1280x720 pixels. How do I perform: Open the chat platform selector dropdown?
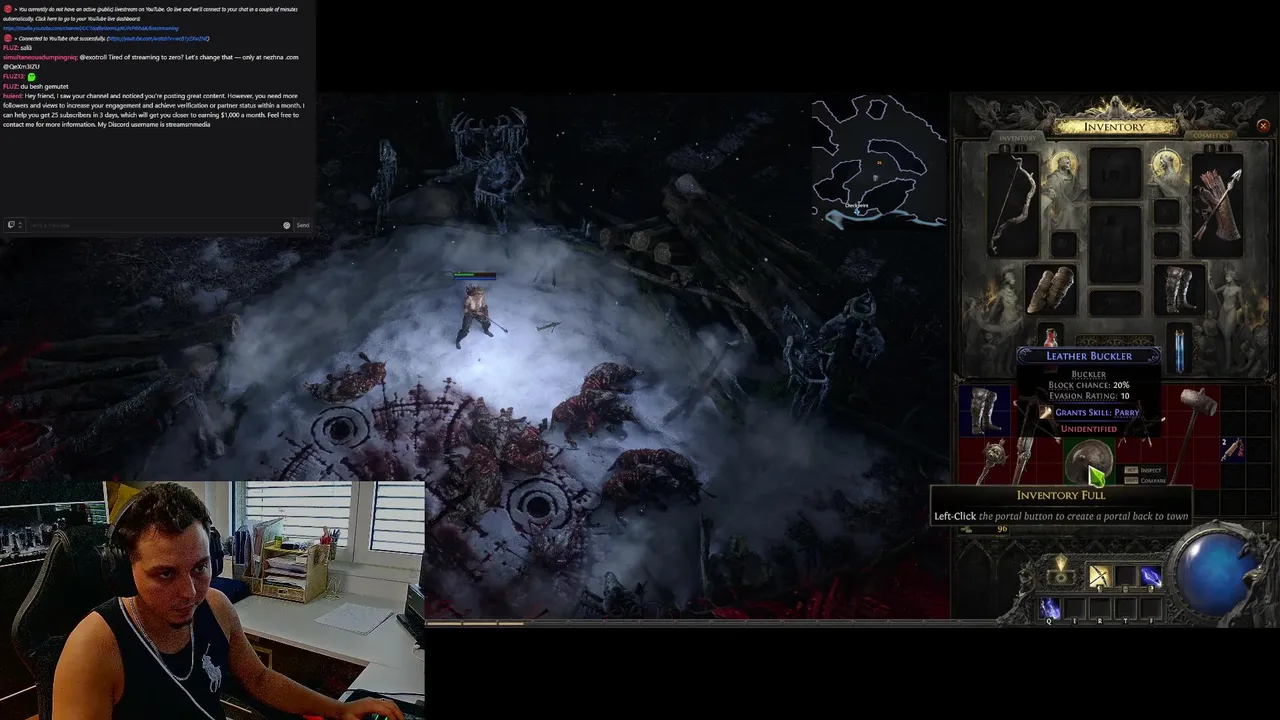[14, 225]
